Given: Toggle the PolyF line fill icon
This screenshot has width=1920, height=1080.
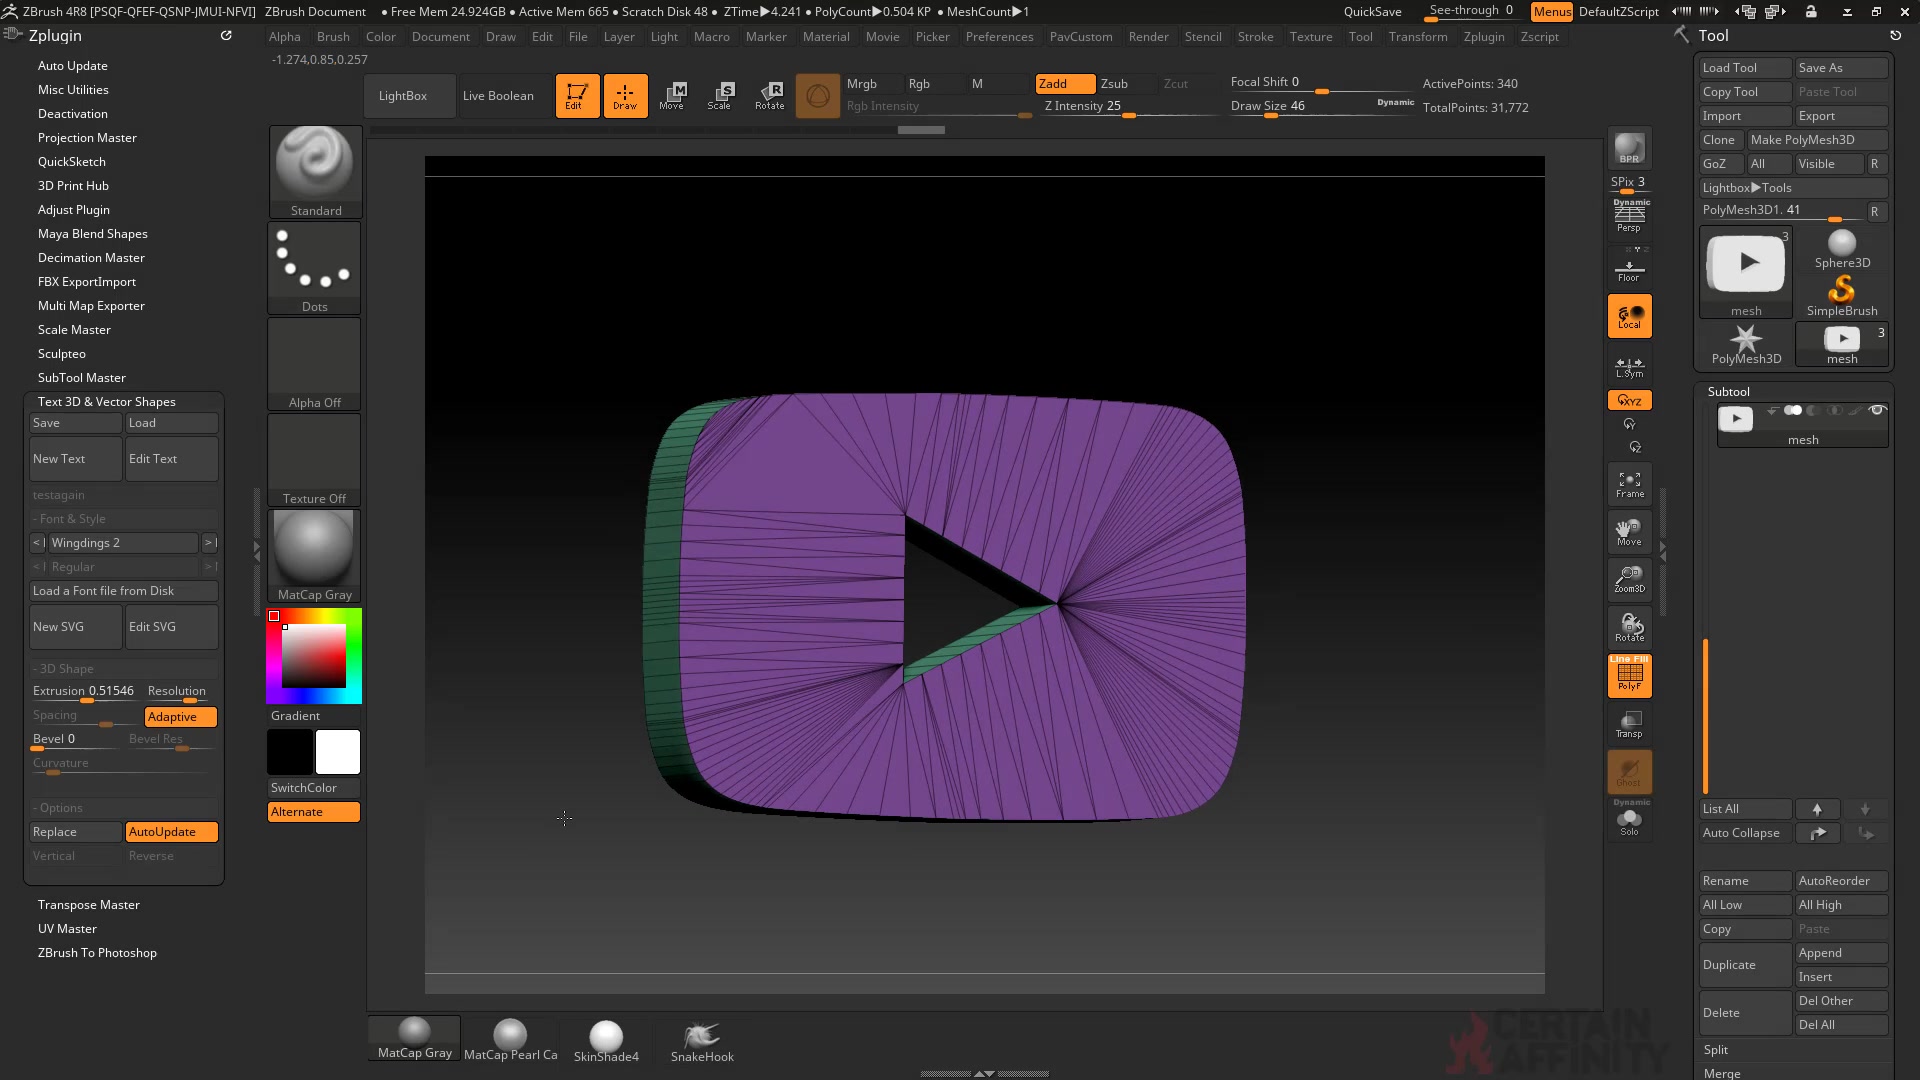Looking at the screenshot, I should click(1629, 676).
